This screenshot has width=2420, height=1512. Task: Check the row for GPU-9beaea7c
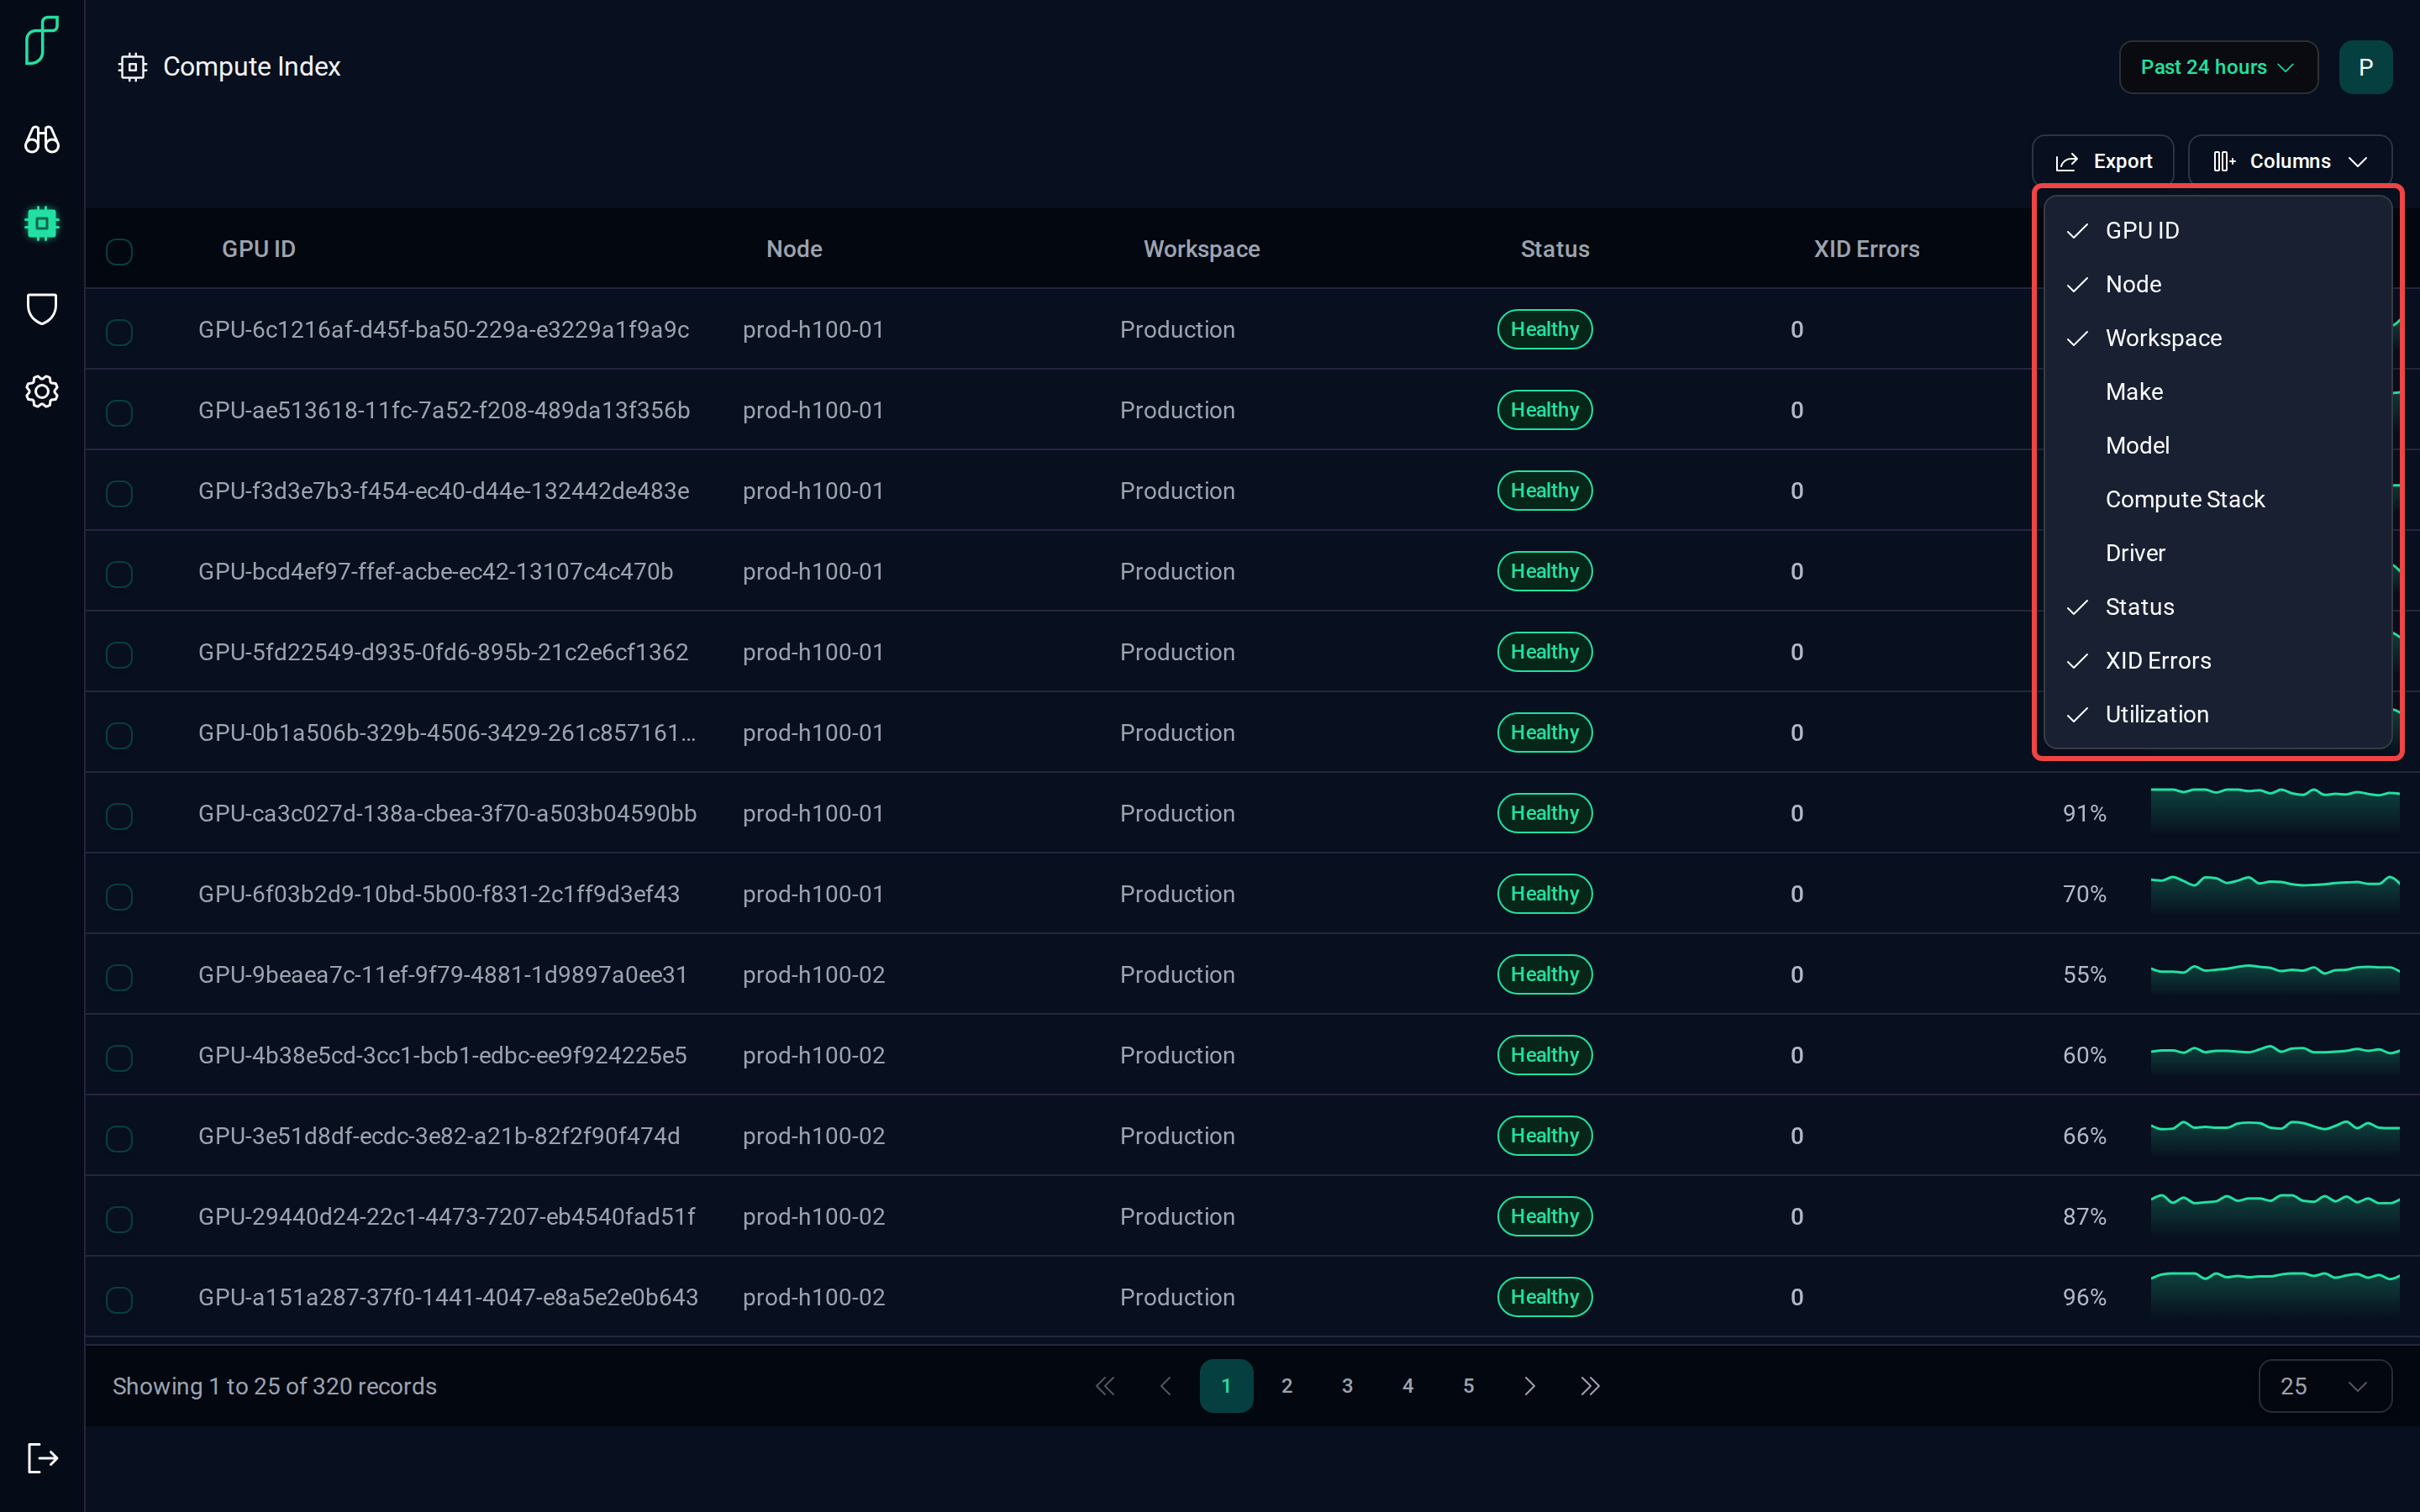[x=120, y=976]
